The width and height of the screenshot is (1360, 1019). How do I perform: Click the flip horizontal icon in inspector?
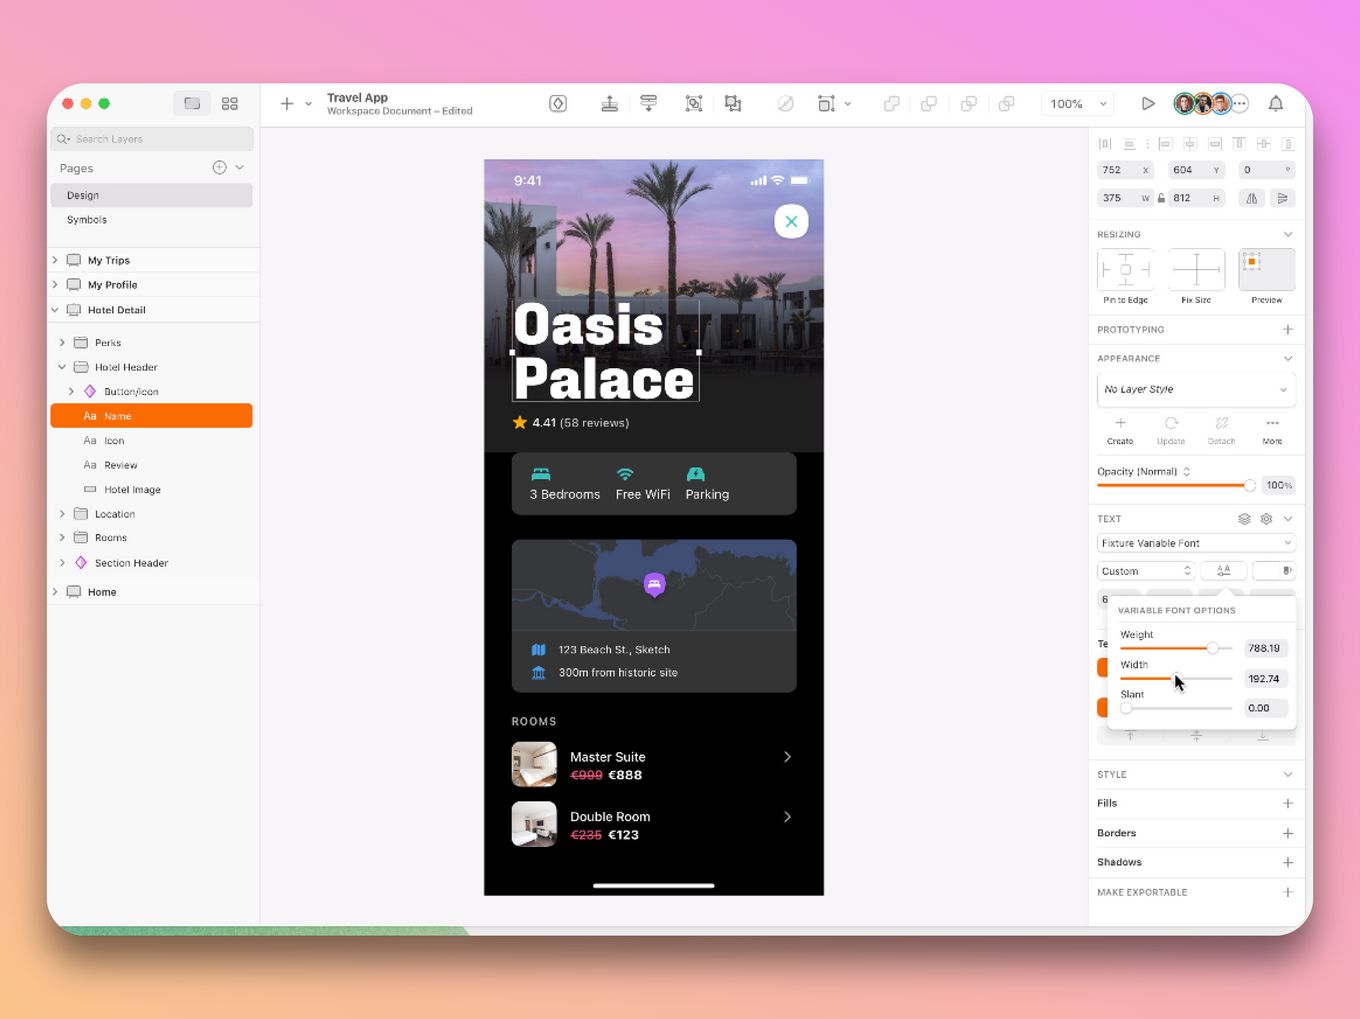tap(1251, 198)
